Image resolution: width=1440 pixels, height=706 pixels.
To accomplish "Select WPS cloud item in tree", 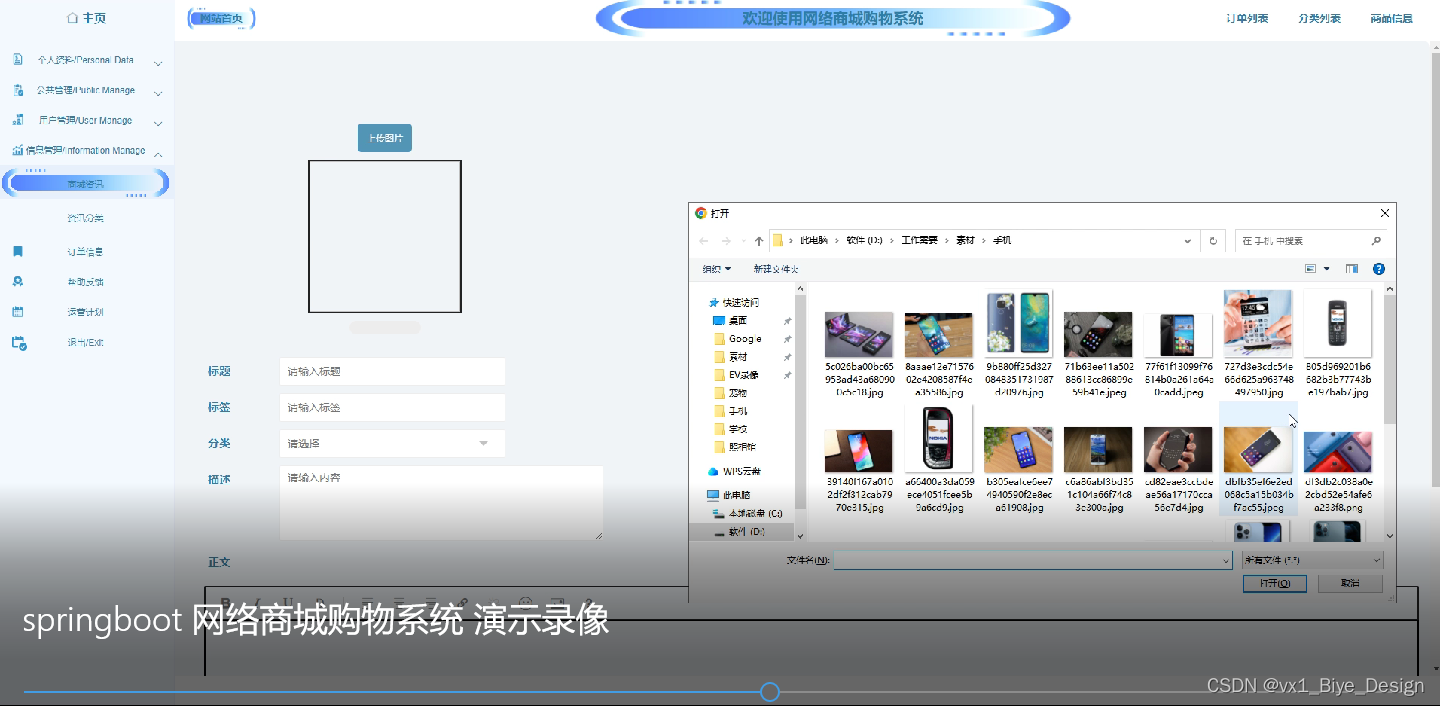I will [734, 471].
